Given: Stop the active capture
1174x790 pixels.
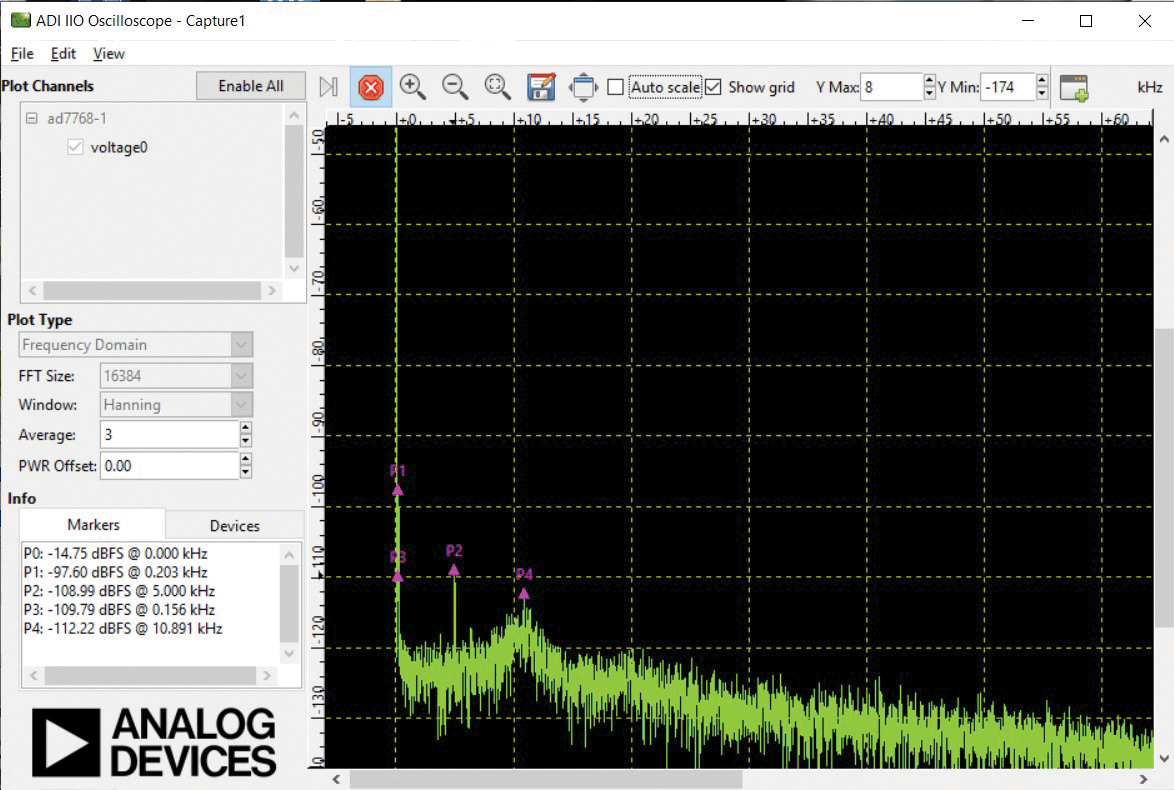Looking at the screenshot, I should 371,87.
